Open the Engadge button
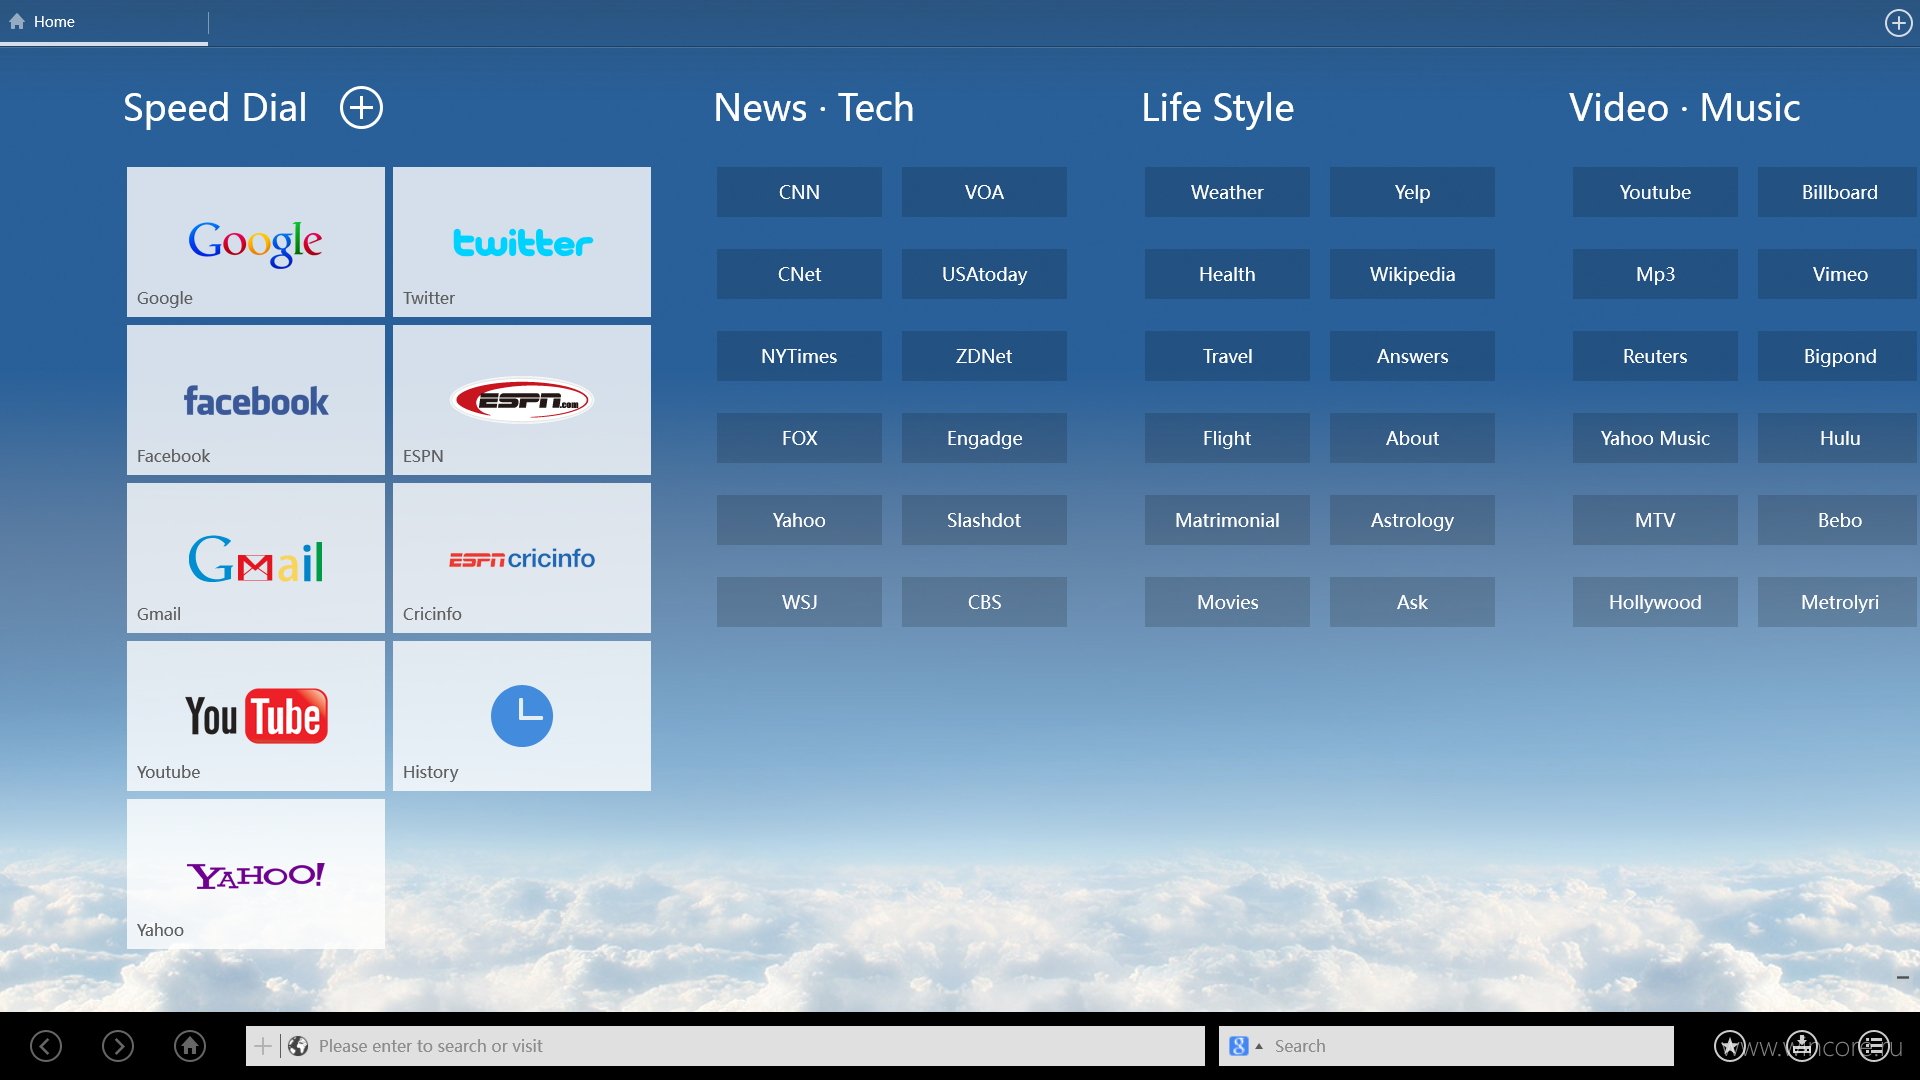Viewport: 1920px width, 1080px height. coord(984,438)
